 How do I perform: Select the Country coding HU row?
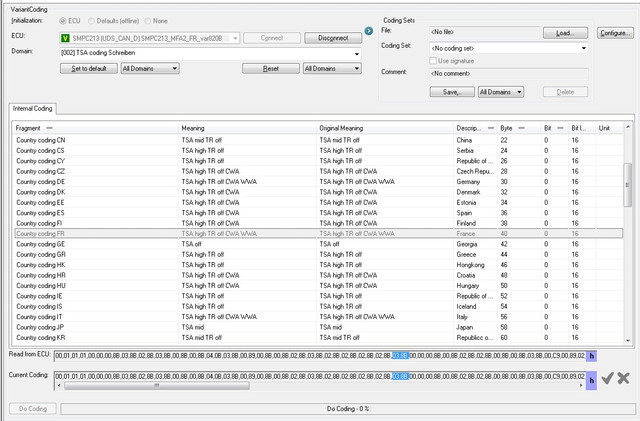click(318, 286)
